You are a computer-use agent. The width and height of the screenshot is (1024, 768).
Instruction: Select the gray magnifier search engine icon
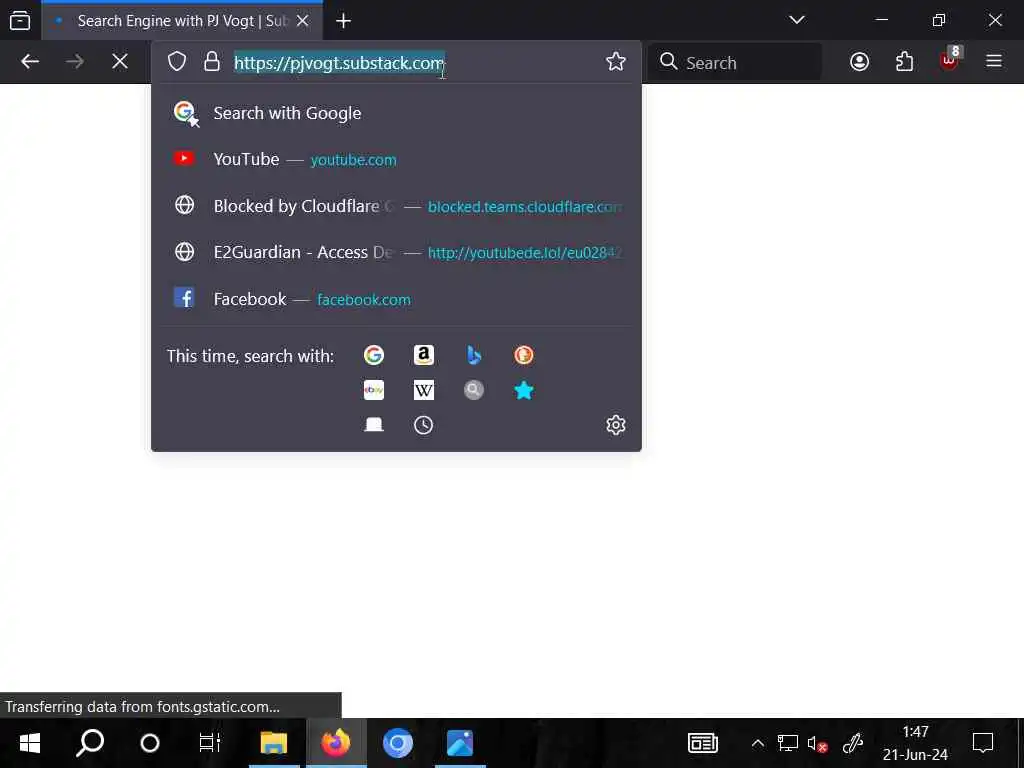[x=473, y=391]
